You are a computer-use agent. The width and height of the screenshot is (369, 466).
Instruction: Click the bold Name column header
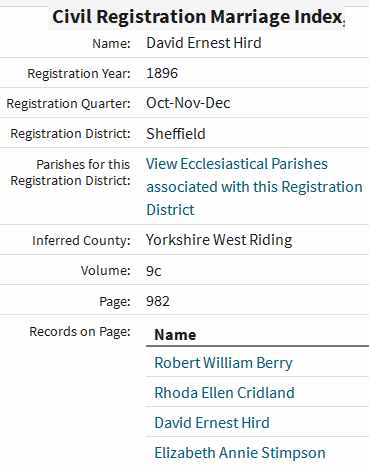pos(175,335)
